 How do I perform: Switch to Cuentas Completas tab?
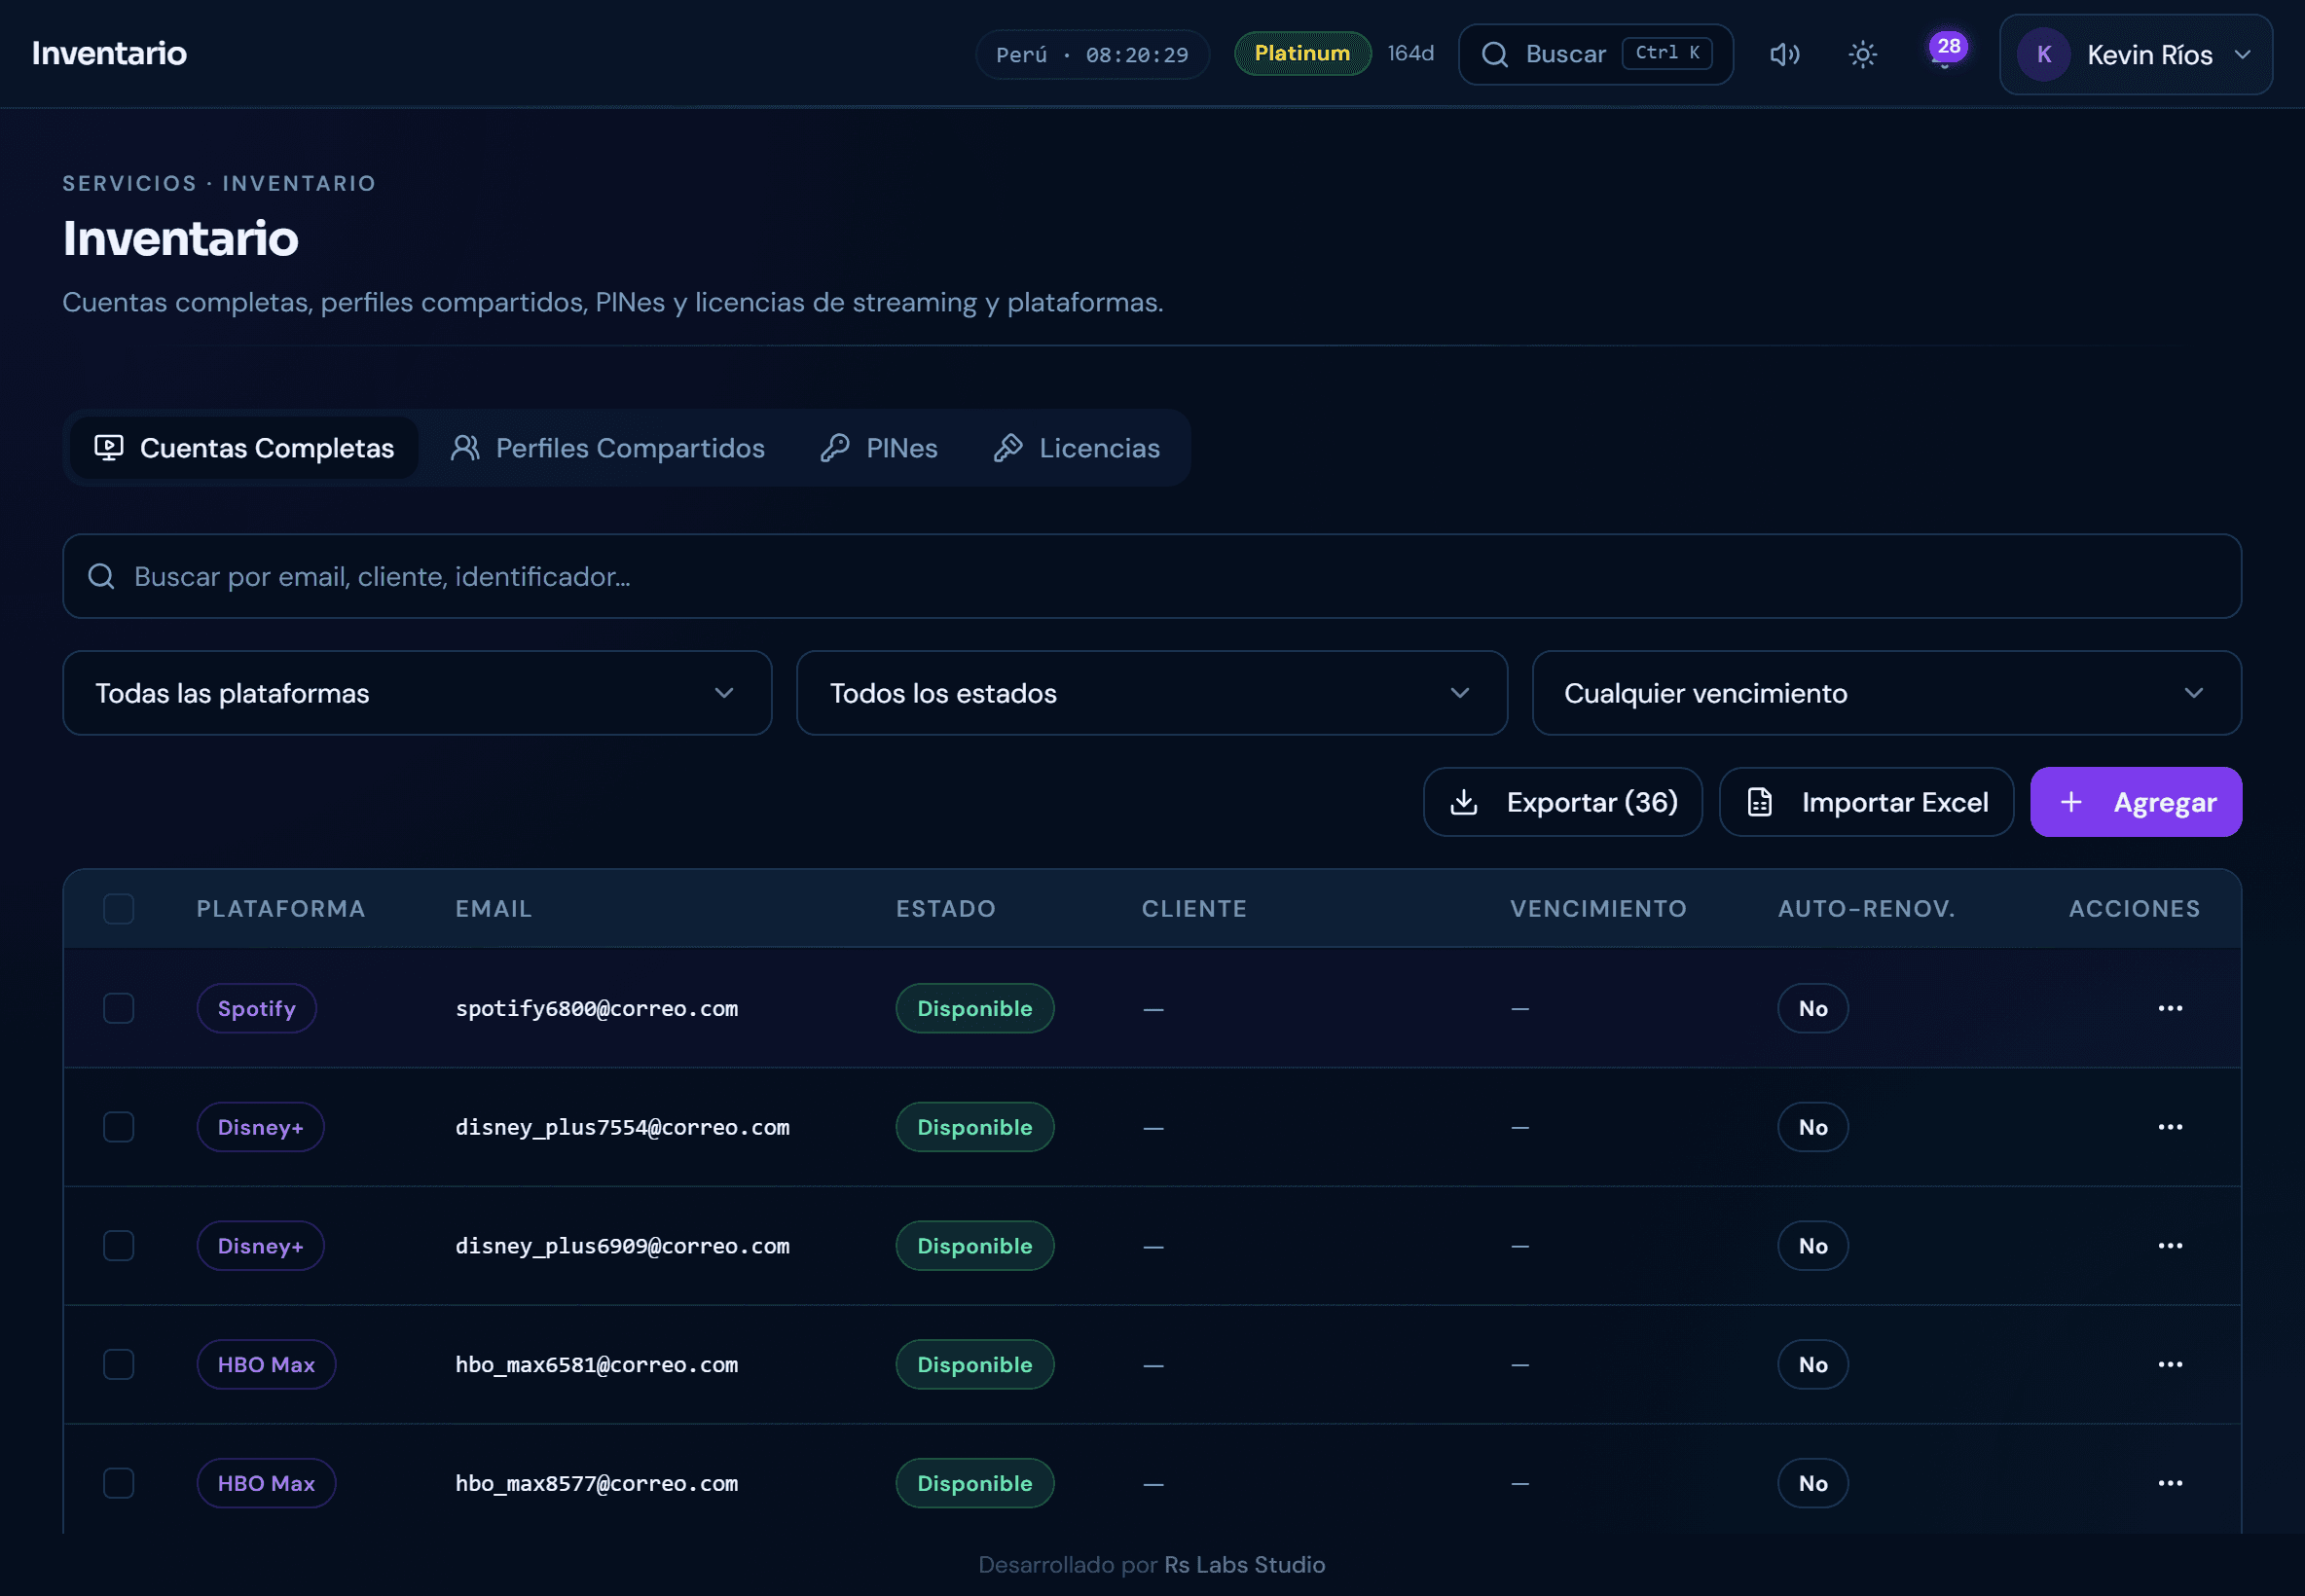click(x=244, y=447)
